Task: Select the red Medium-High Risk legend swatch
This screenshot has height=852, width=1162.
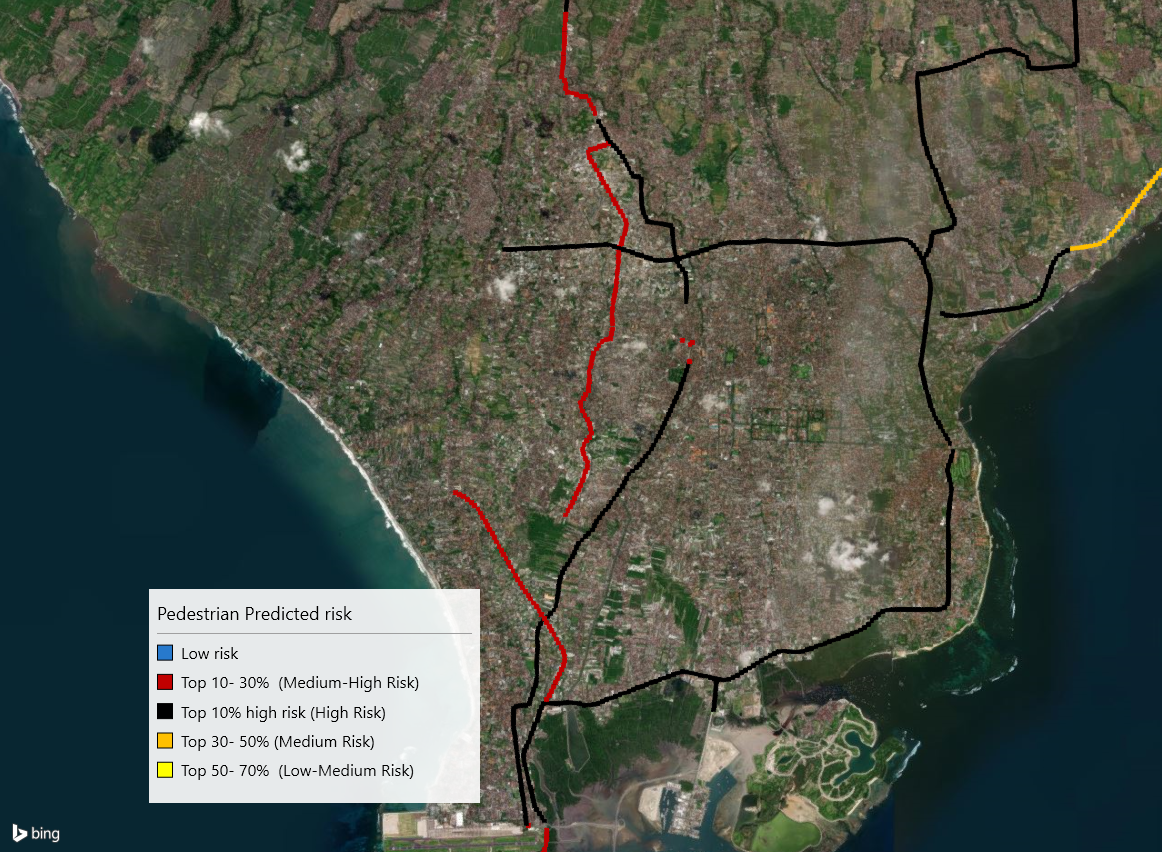Action: pos(165,682)
